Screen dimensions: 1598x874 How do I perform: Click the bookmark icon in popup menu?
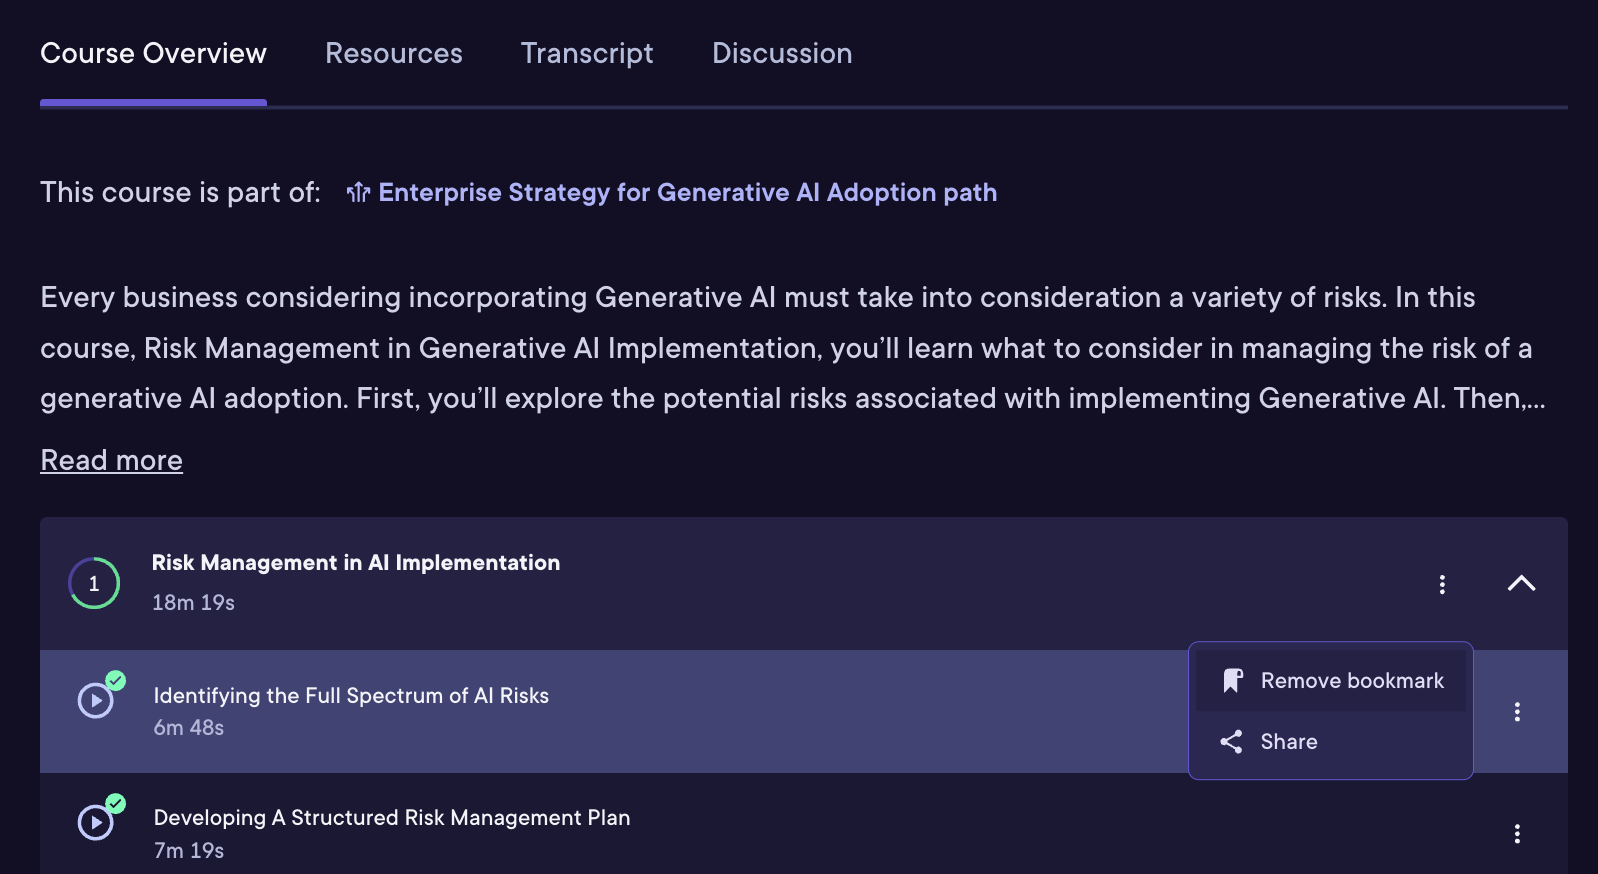coord(1232,681)
